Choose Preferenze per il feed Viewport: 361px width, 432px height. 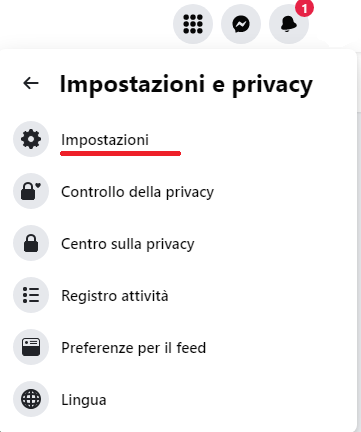point(133,348)
